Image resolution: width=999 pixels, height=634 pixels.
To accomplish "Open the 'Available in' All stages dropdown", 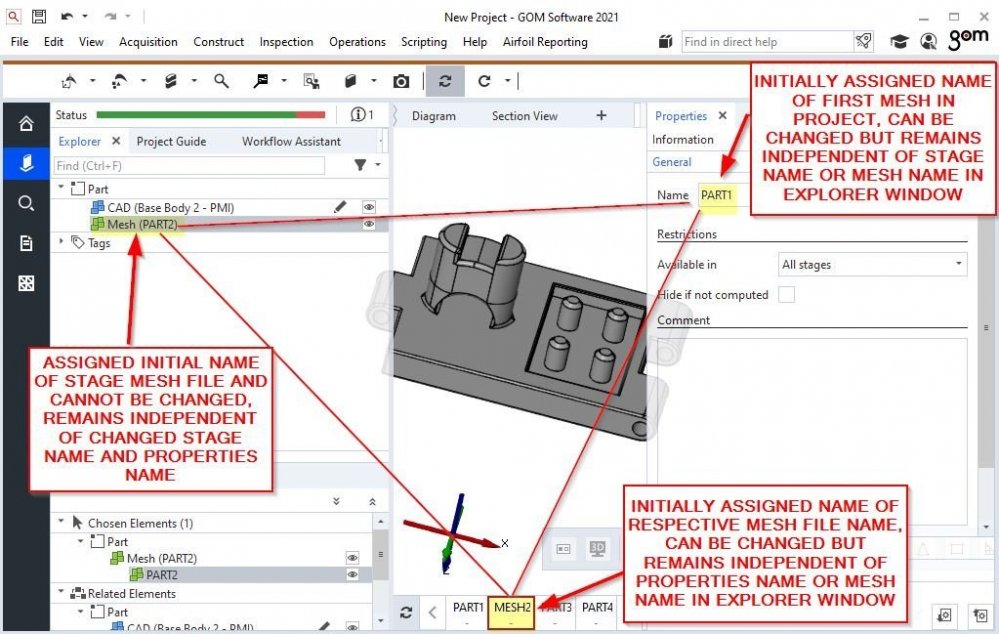I will tap(872, 265).
